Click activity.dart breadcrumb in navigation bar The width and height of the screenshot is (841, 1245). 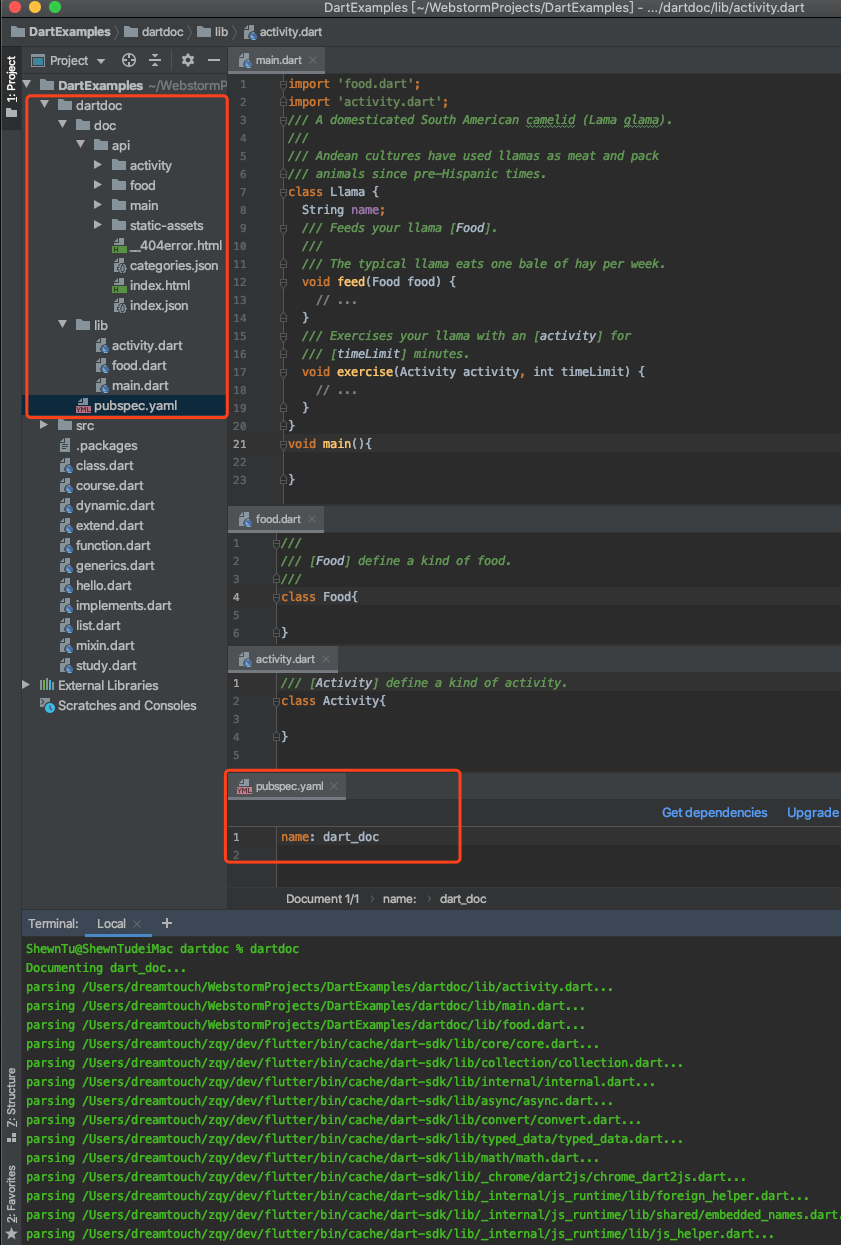point(284,32)
